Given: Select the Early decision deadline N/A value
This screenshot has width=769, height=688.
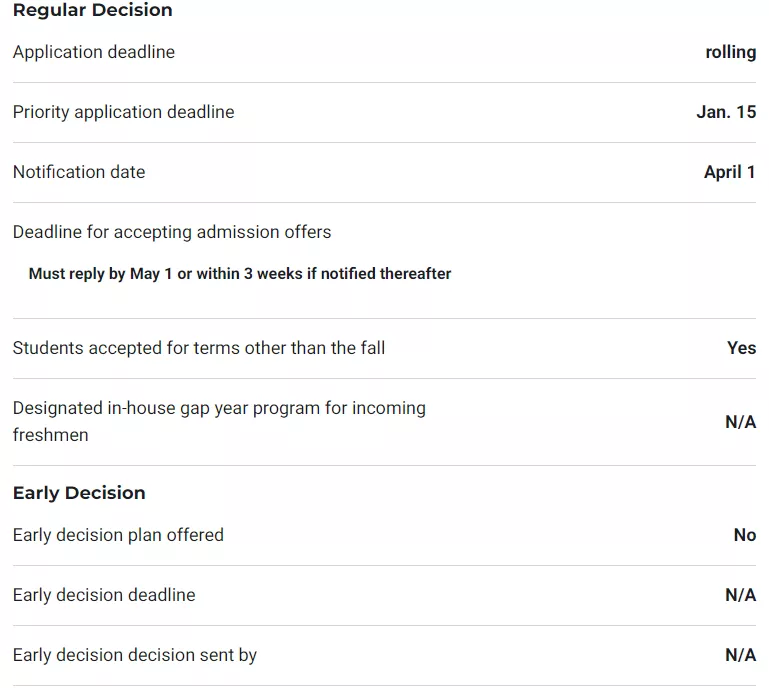Looking at the screenshot, I should pyautogui.click(x=740, y=595).
